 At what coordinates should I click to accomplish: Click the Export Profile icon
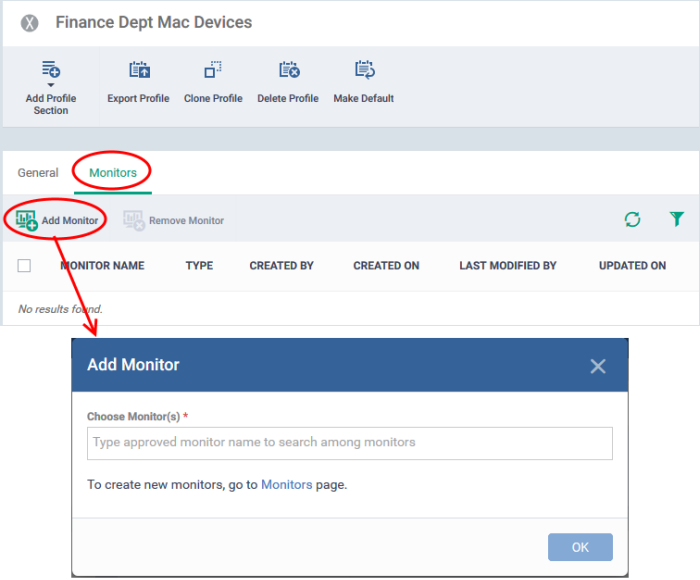pyautogui.click(x=139, y=70)
